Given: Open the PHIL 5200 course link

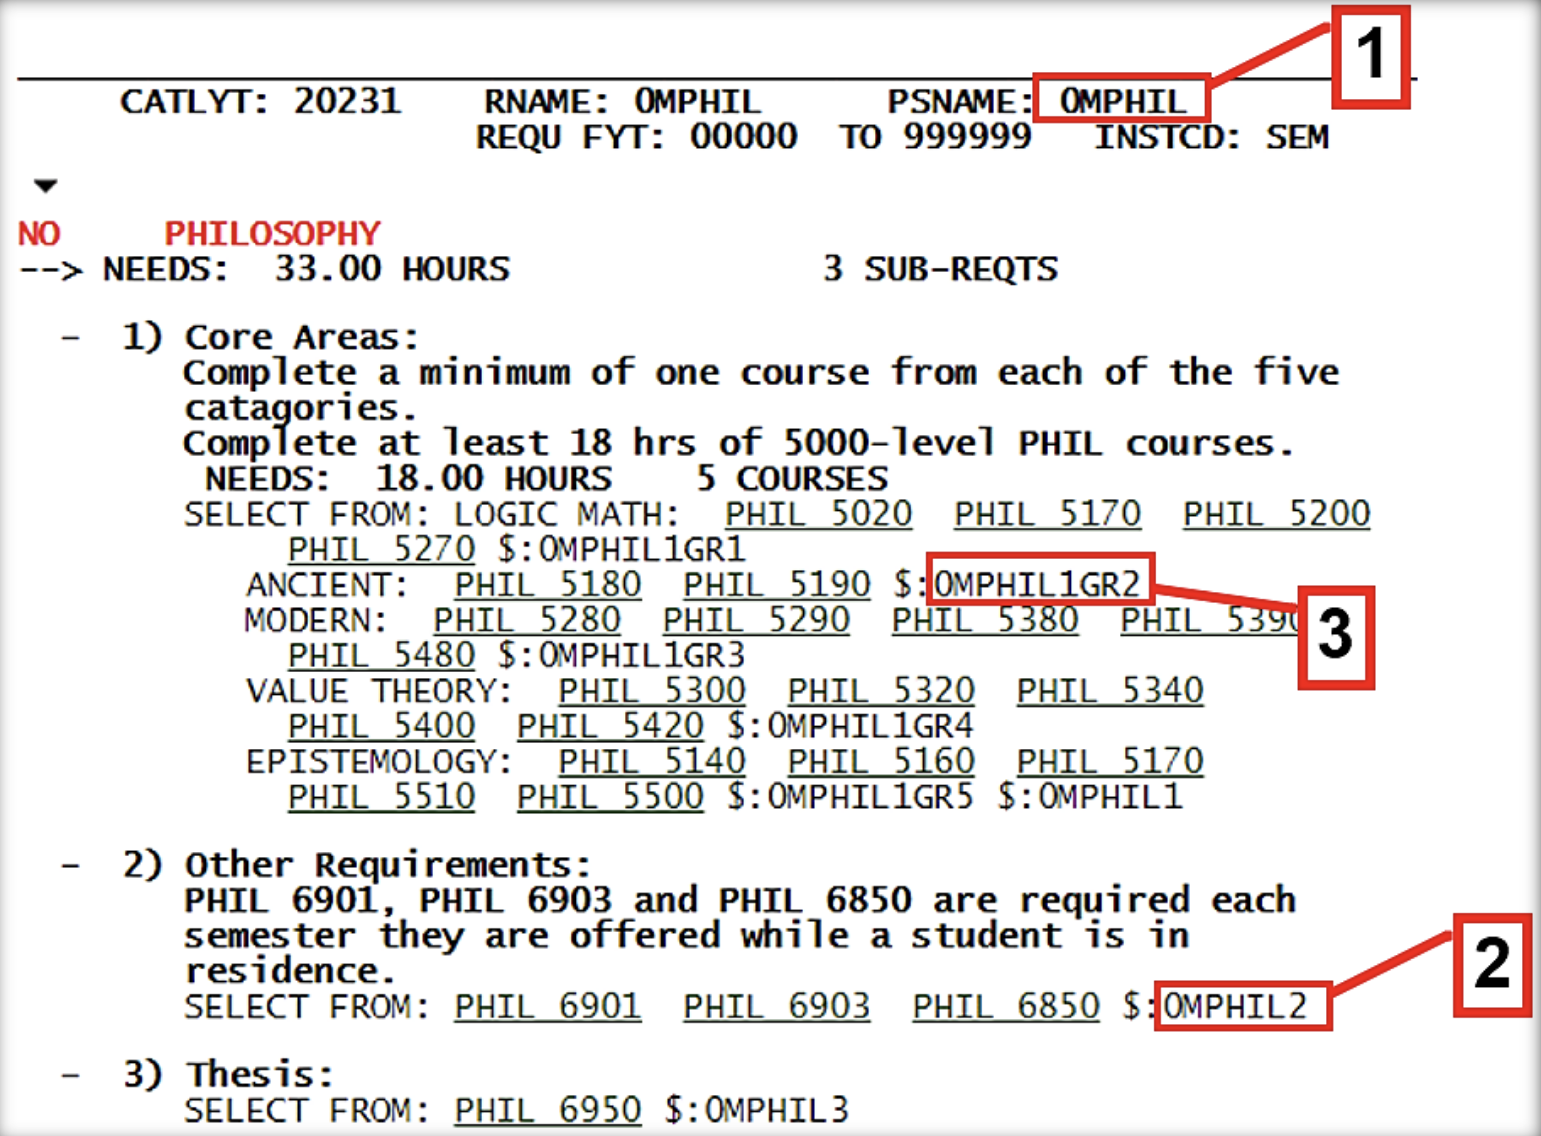Looking at the screenshot, I should [x=1276, y=514].
